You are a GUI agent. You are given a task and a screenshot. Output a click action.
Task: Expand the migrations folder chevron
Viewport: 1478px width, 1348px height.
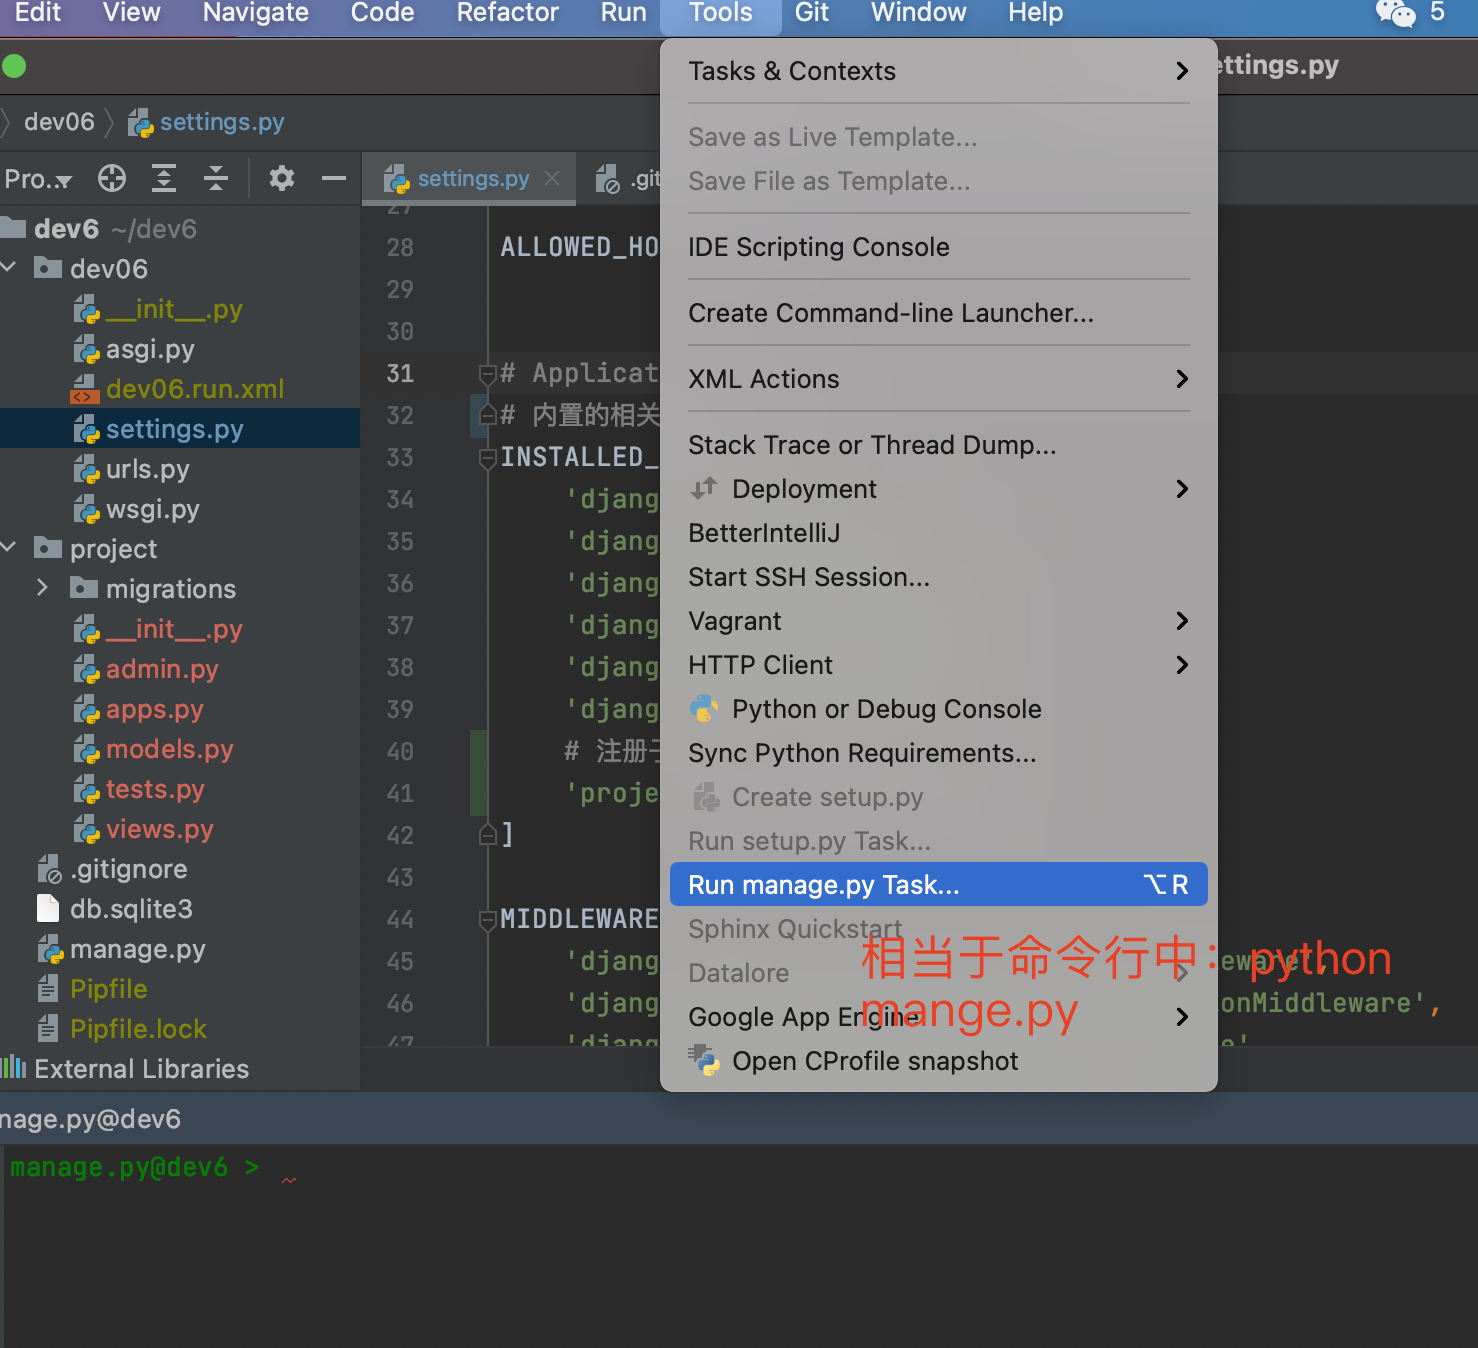[42, 587]
